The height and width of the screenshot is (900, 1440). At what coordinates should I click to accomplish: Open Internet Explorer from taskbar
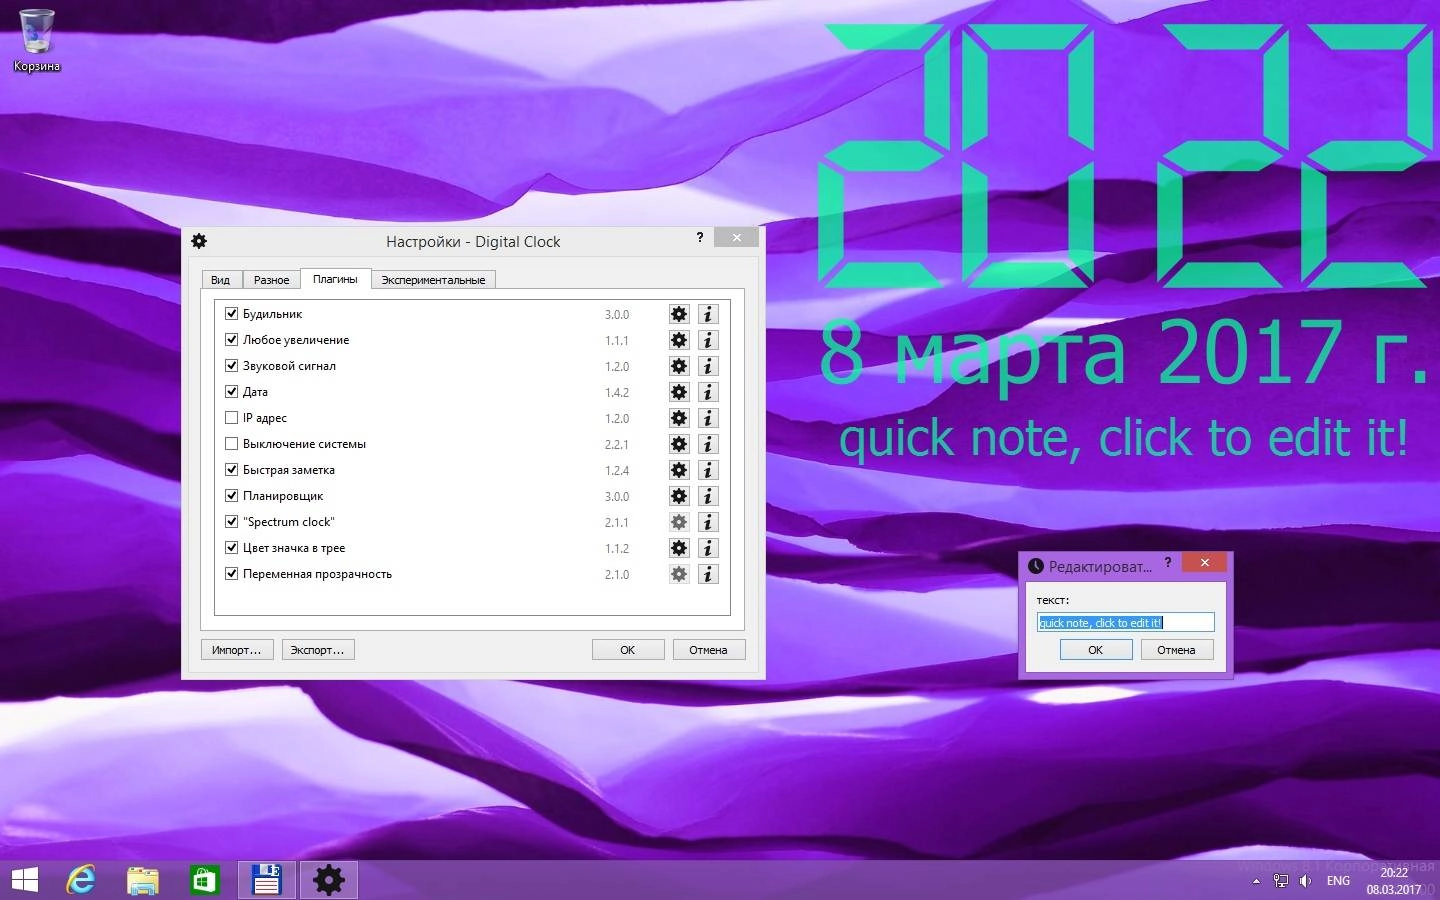pyautogui.click(x=81, y=880)
